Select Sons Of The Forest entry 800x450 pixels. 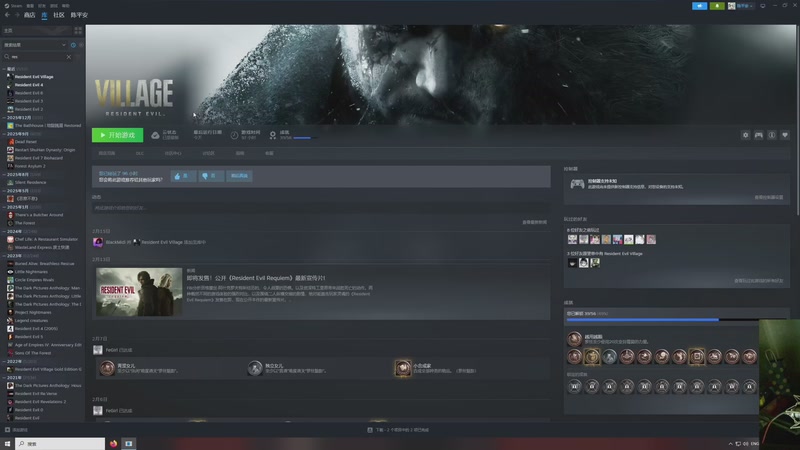(33, 353)
